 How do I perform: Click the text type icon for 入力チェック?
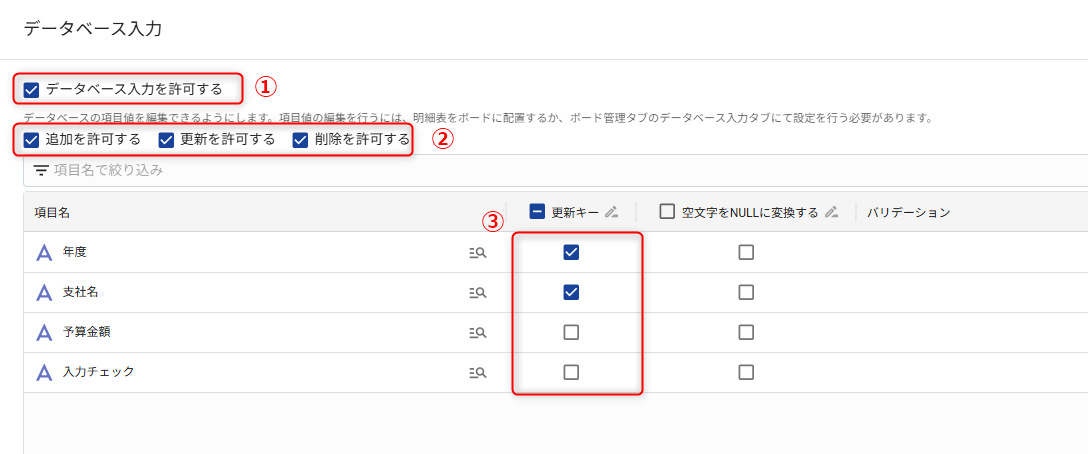(x=44, y=373)
